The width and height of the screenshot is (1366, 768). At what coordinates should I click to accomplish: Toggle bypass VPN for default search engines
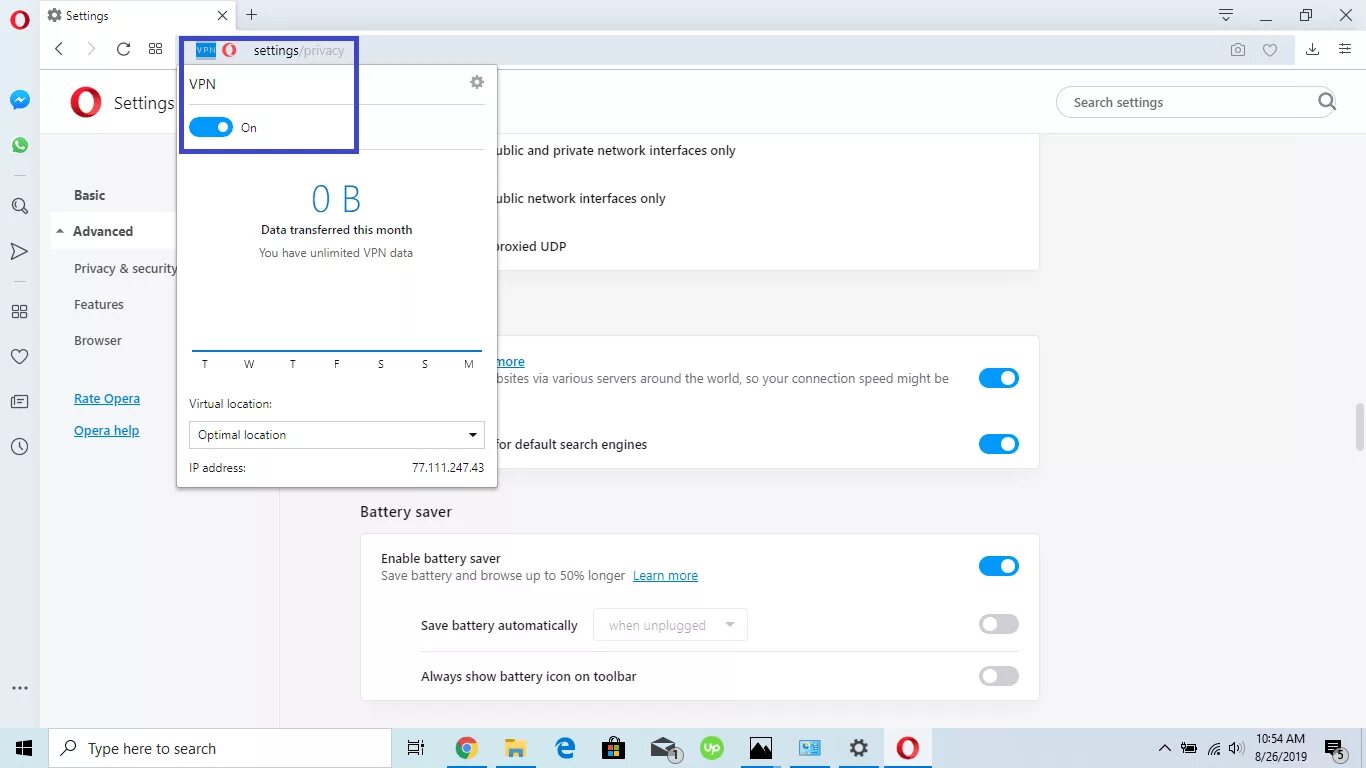point(998,444)
